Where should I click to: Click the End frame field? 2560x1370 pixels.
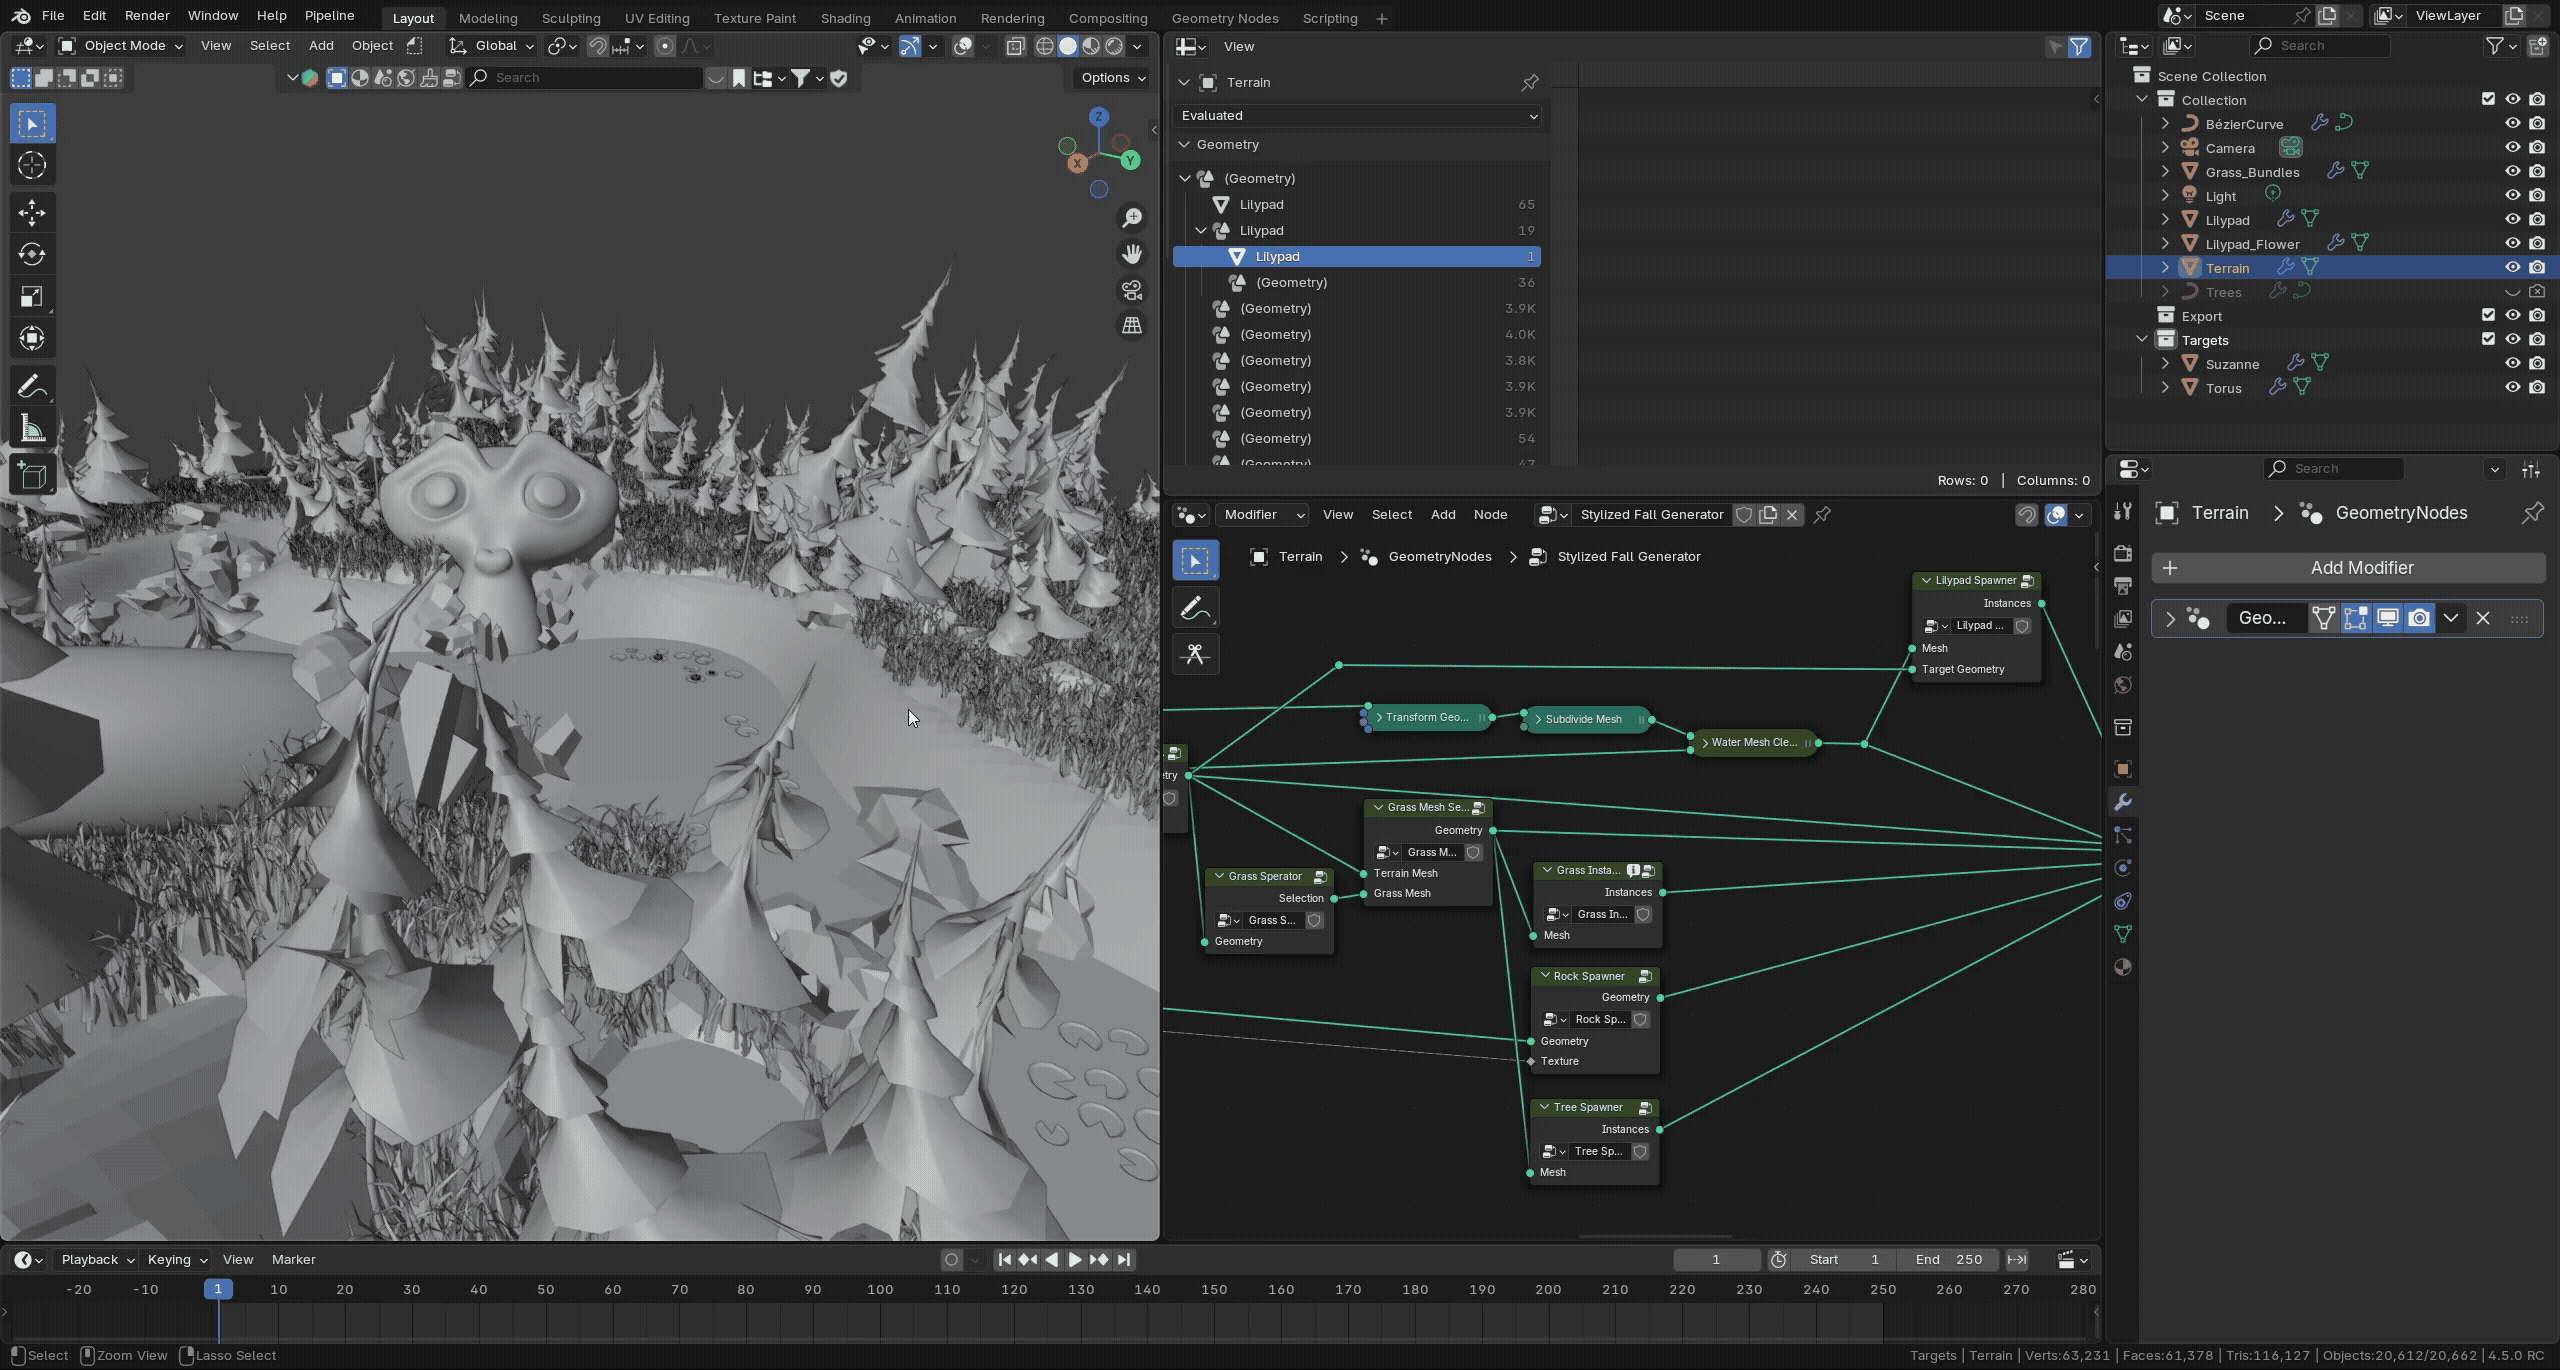1948,1260
